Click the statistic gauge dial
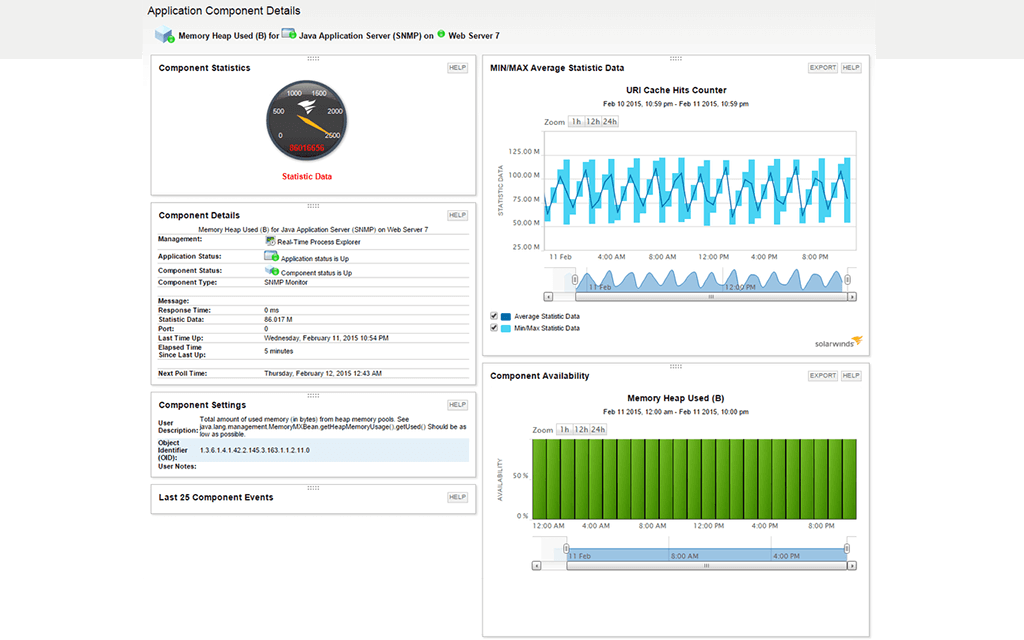This screenshot has width=1024, height=640. click(x=306, y=120)
